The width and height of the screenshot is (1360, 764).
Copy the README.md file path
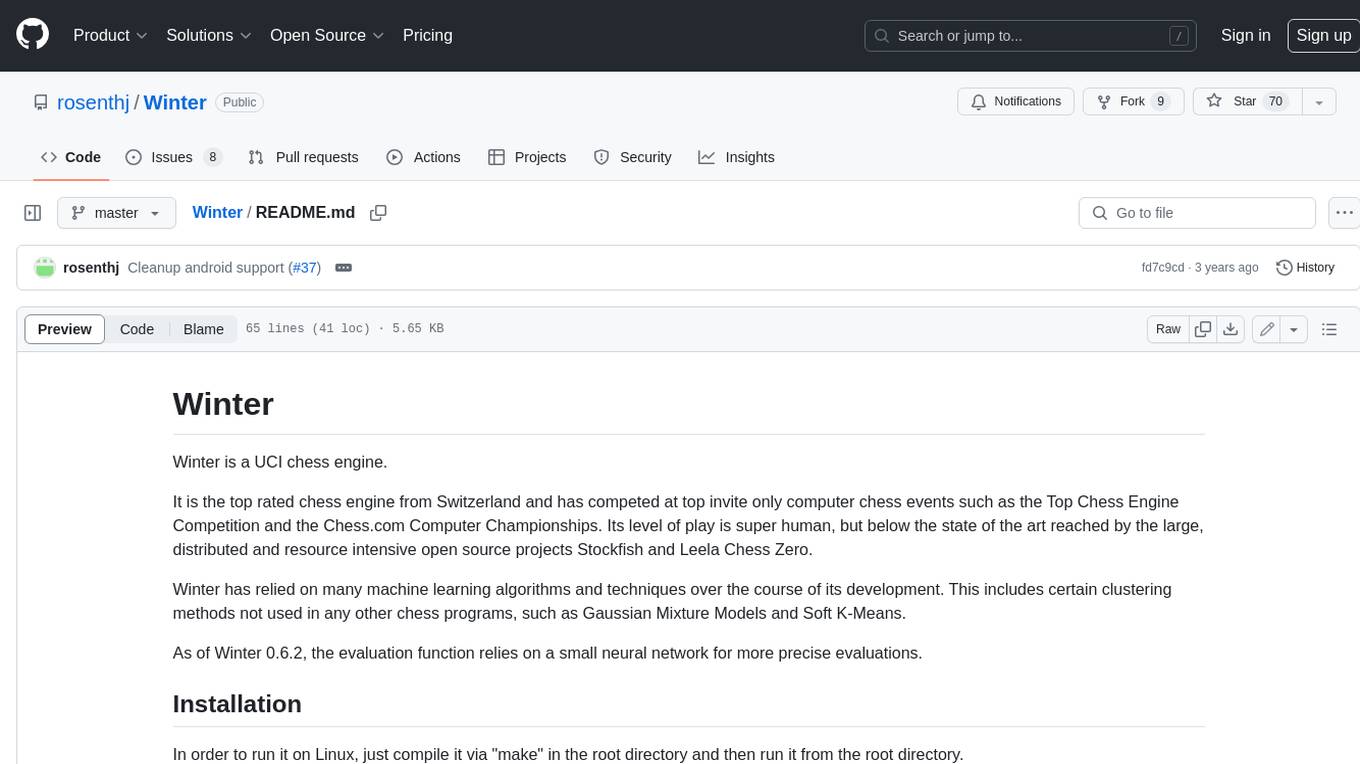click(378, 213)
